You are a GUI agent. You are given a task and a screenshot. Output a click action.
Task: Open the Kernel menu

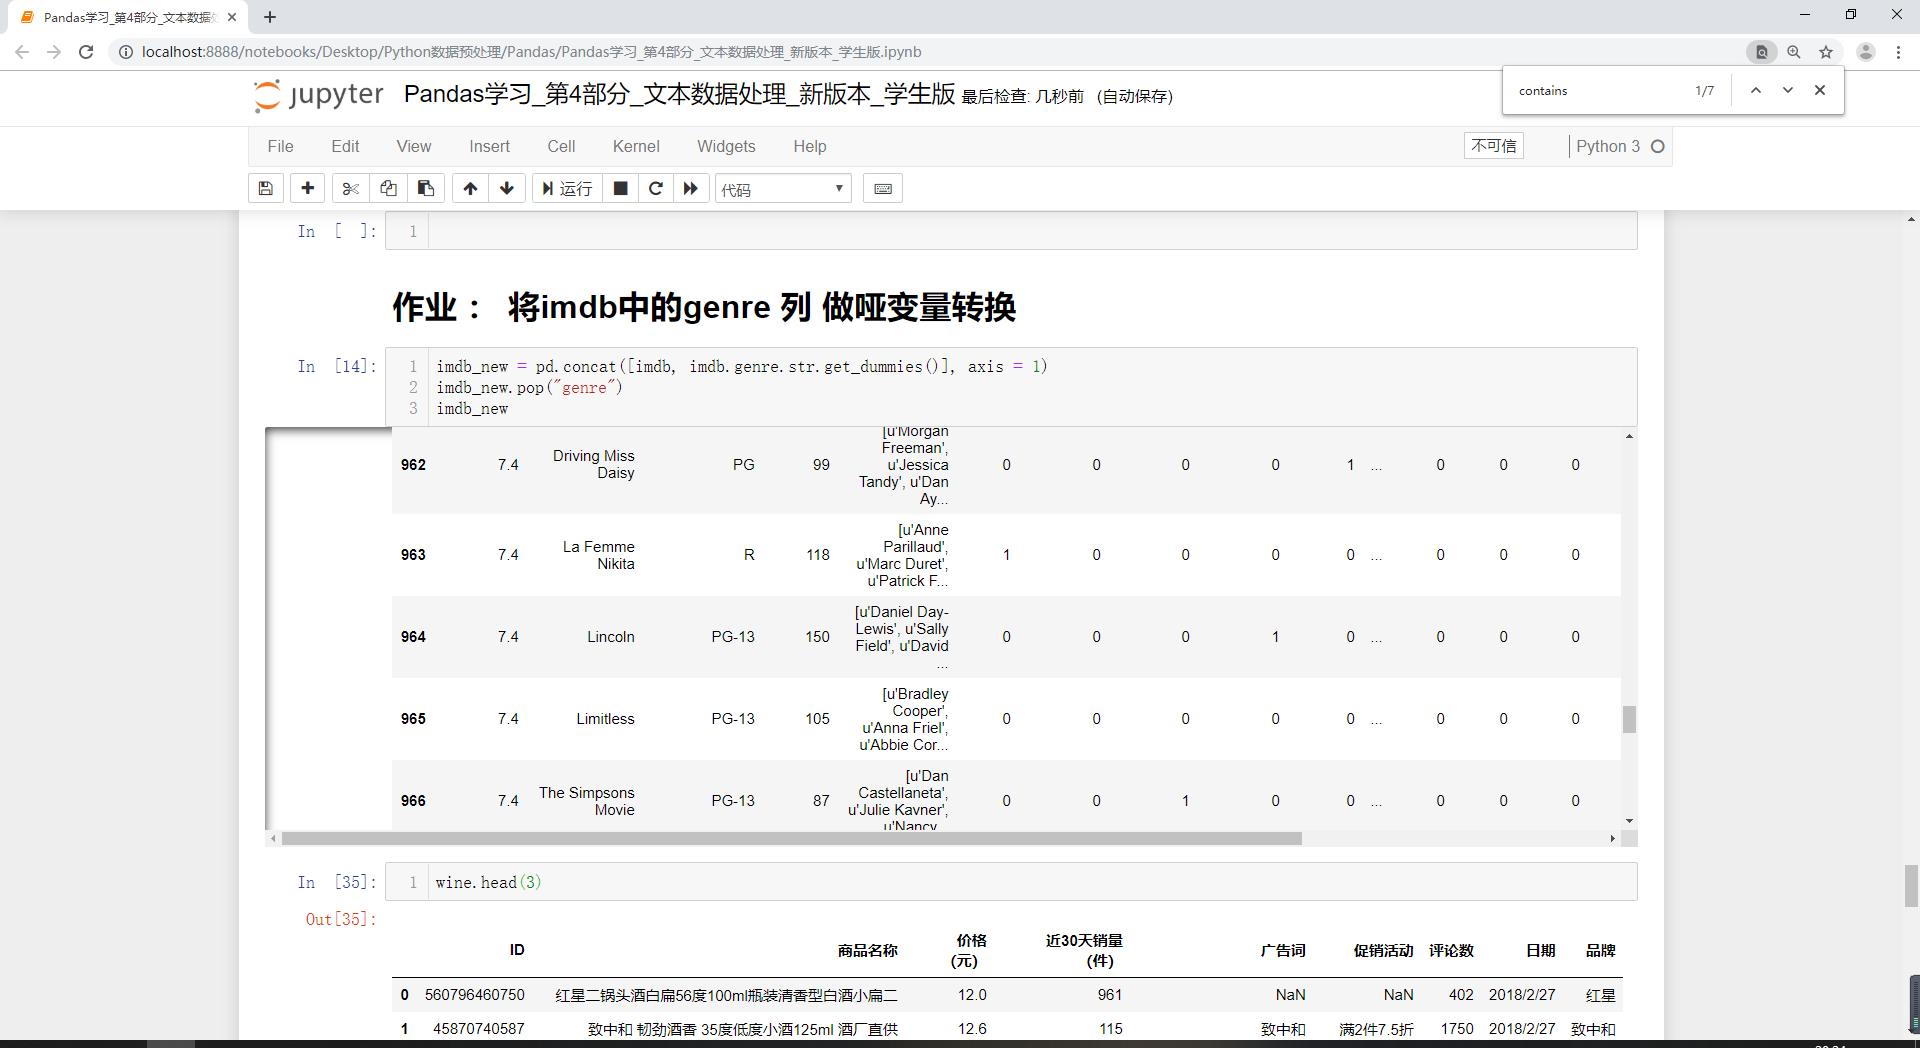[636, 146]
